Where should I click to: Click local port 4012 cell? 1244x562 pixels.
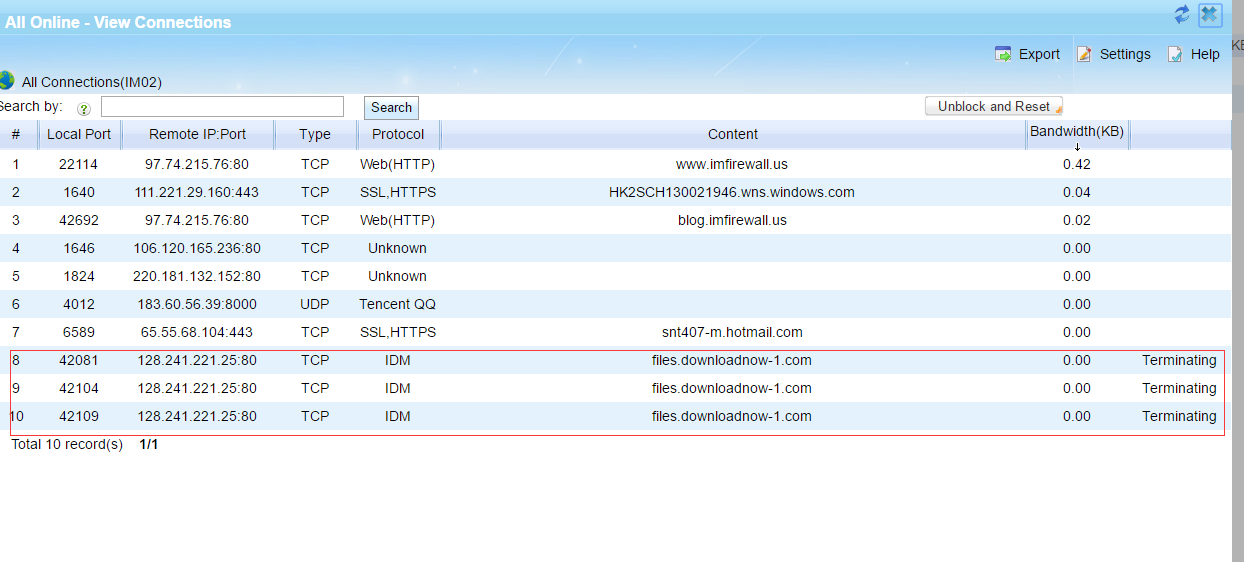pos(79,304)
